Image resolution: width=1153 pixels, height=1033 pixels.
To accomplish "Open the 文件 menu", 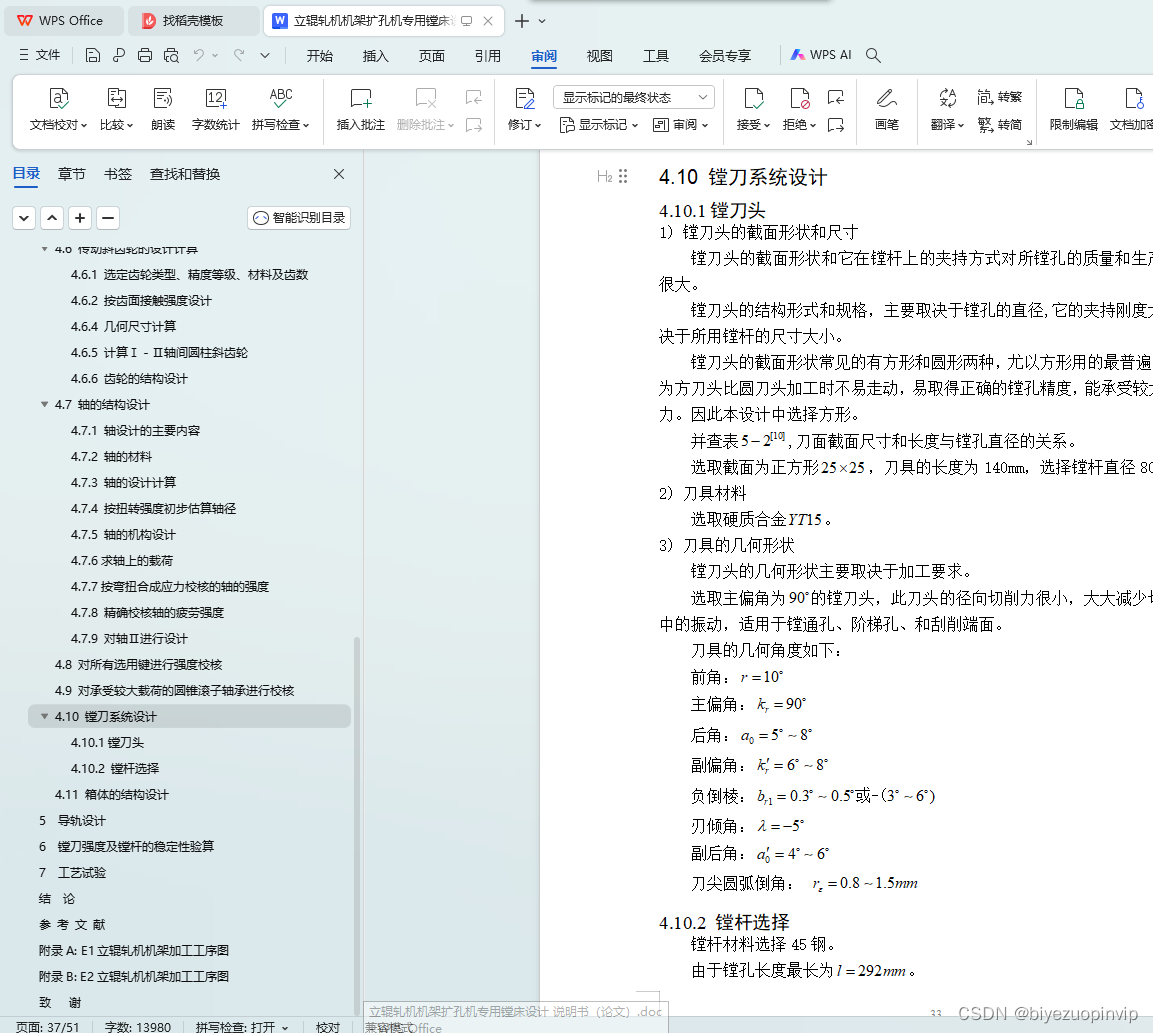I will click(40, 55).
